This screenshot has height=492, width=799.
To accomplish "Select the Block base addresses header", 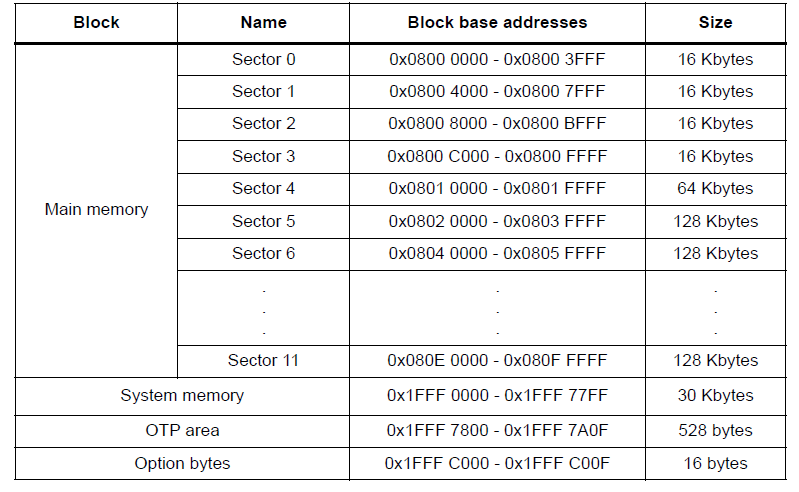I will pos(497,22).
